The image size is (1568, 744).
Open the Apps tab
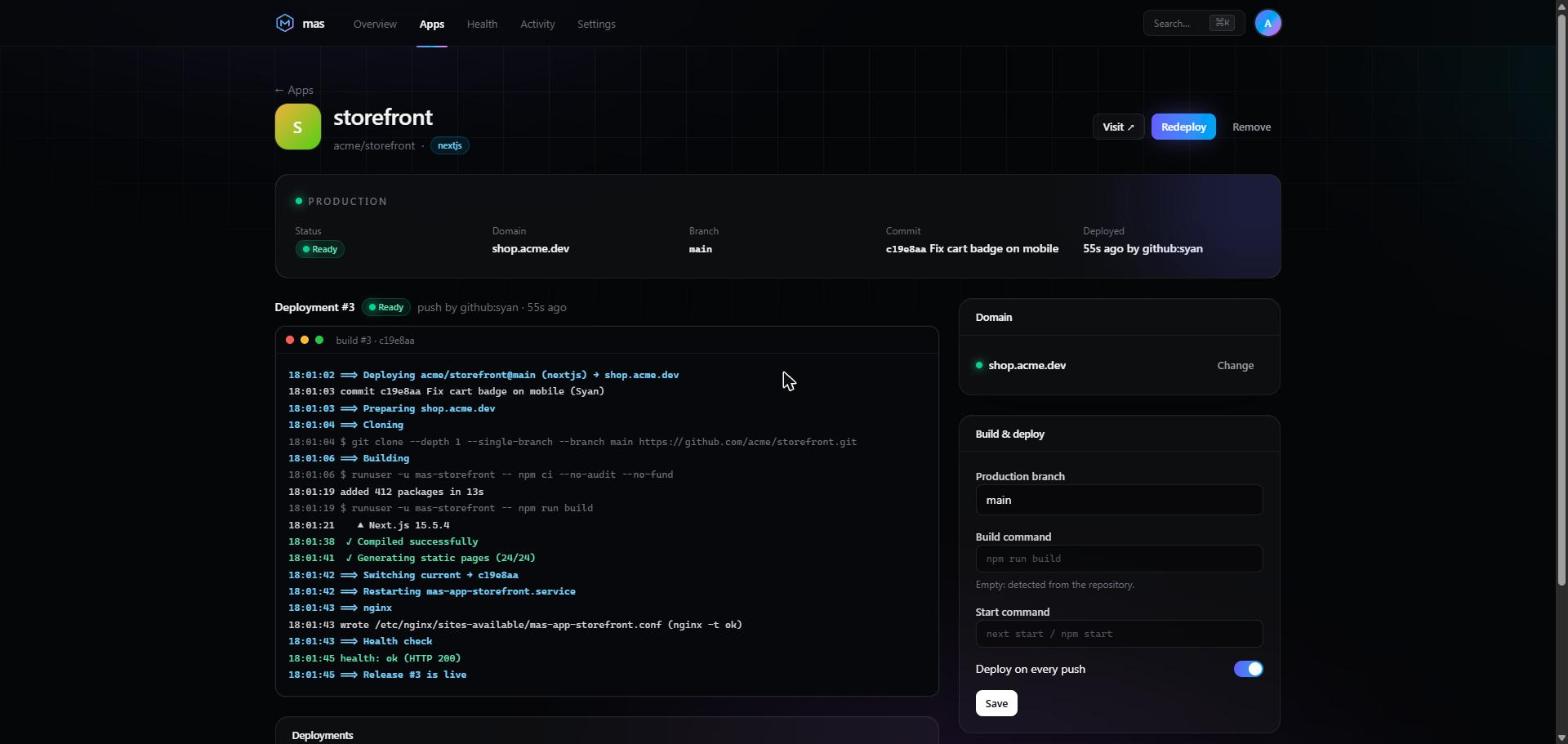tap(432, 24)
